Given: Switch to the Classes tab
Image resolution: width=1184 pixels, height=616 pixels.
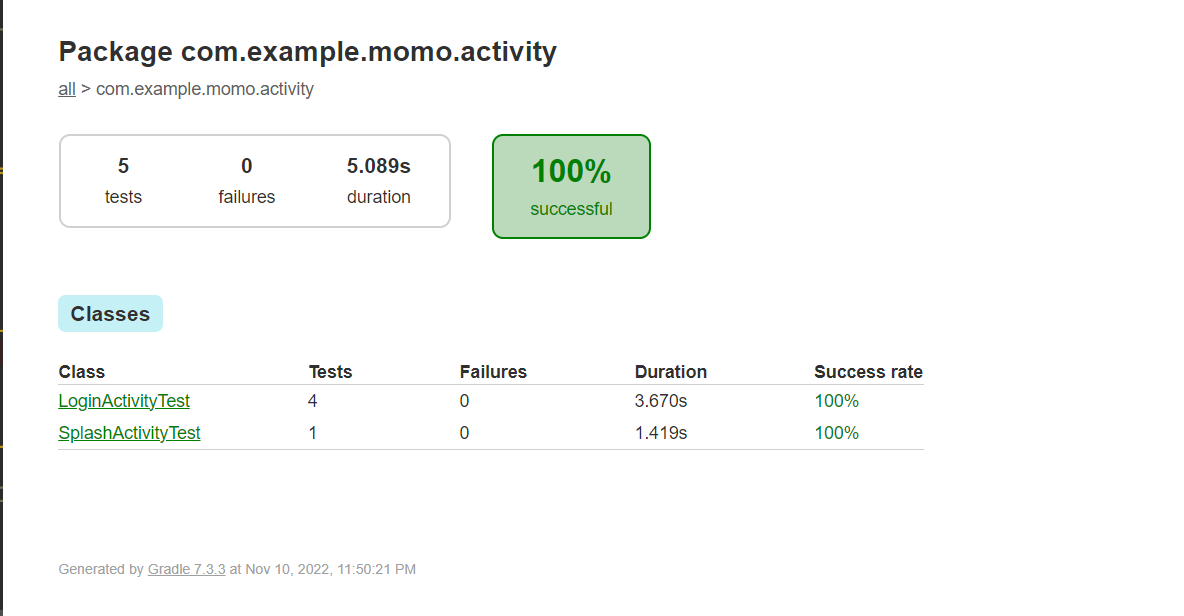Looking at the screenshot, I should pyautogui.click(x=110, y=313).
